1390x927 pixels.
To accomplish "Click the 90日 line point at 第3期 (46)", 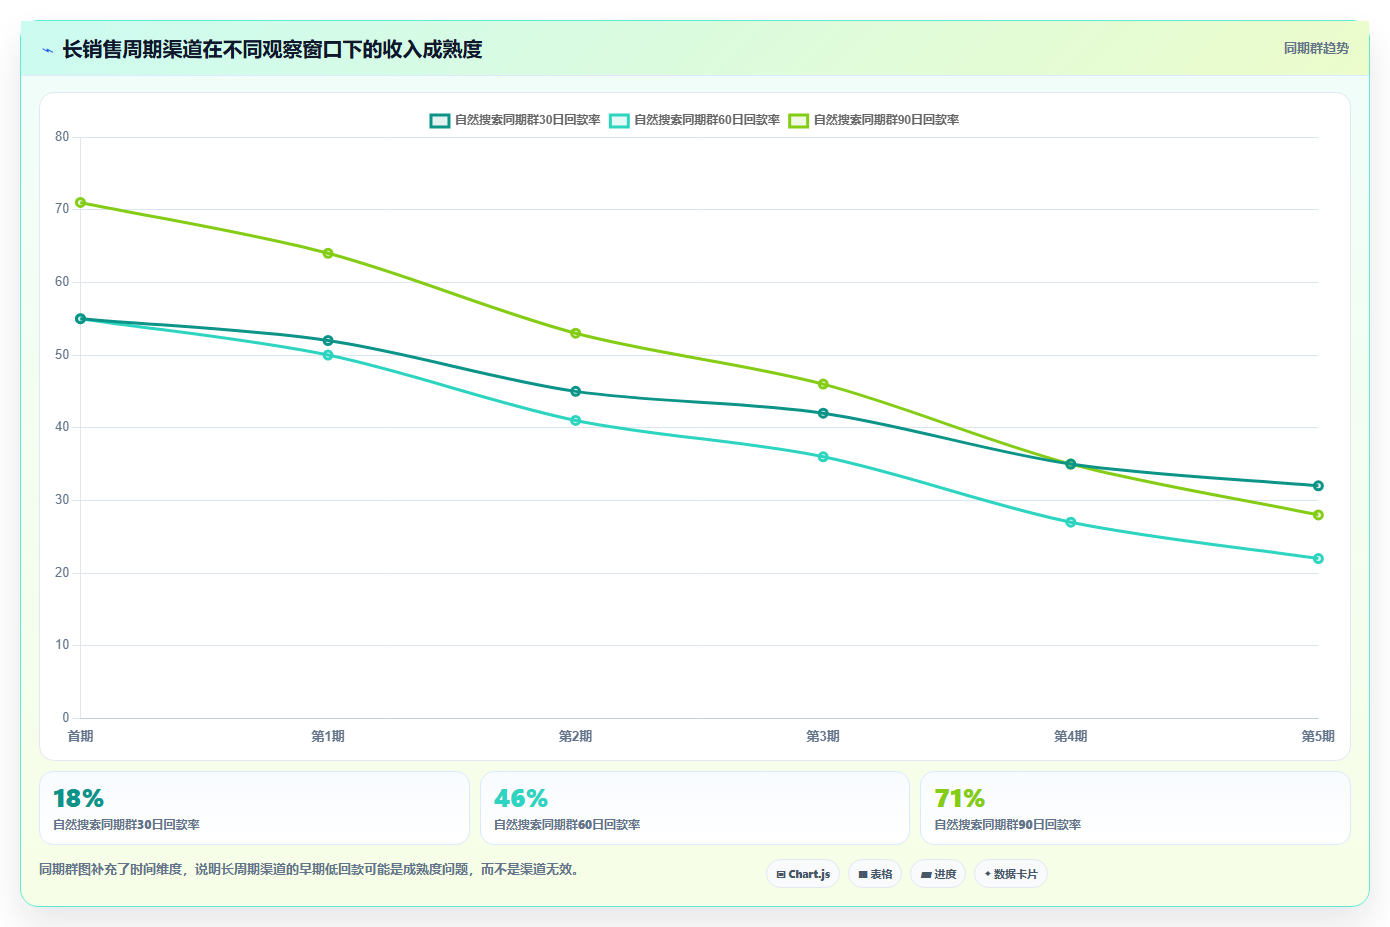I will pos(823,384).
